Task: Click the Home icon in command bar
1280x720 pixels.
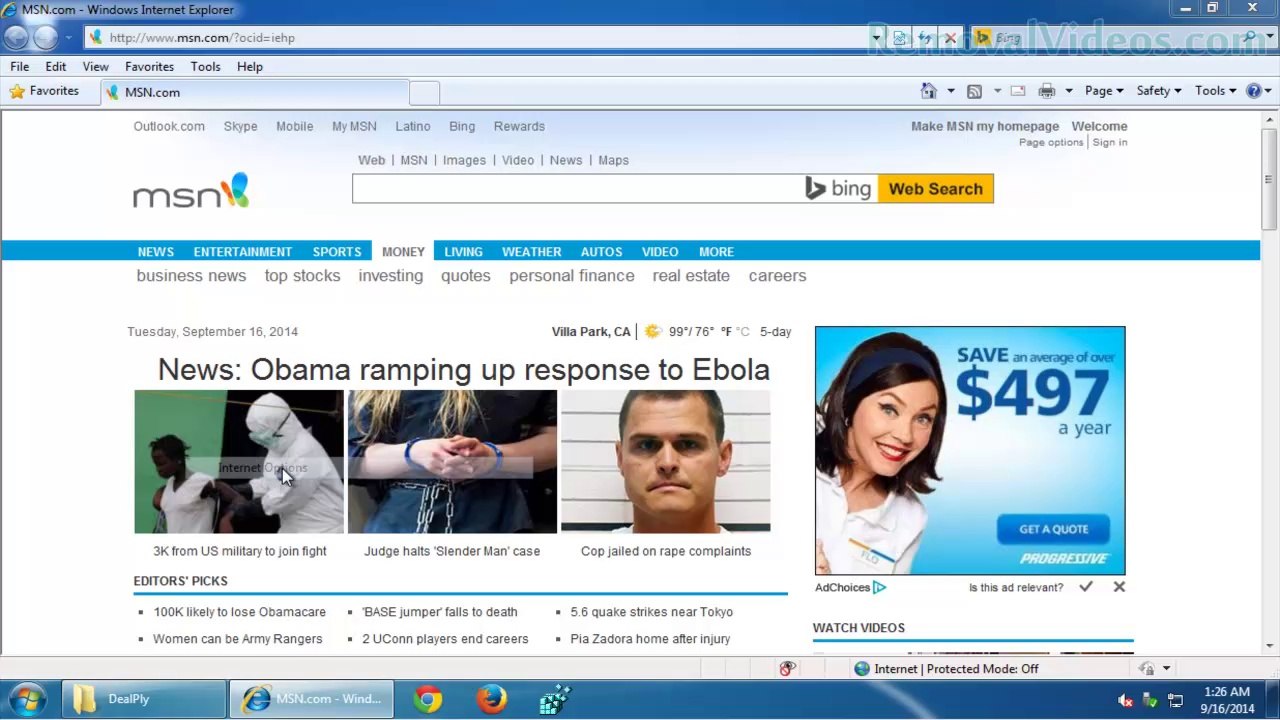Action: point(929,91)
